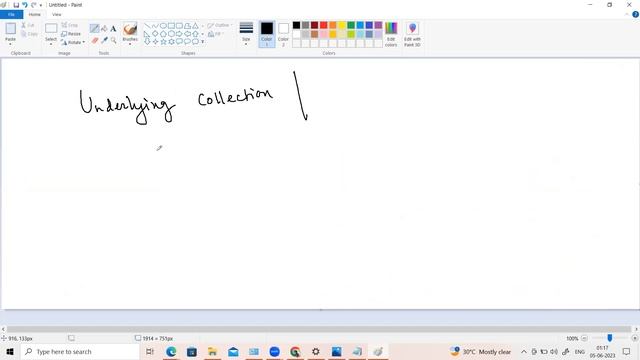
Task: Click Save icon in the title bar
Action: [16, 5]
